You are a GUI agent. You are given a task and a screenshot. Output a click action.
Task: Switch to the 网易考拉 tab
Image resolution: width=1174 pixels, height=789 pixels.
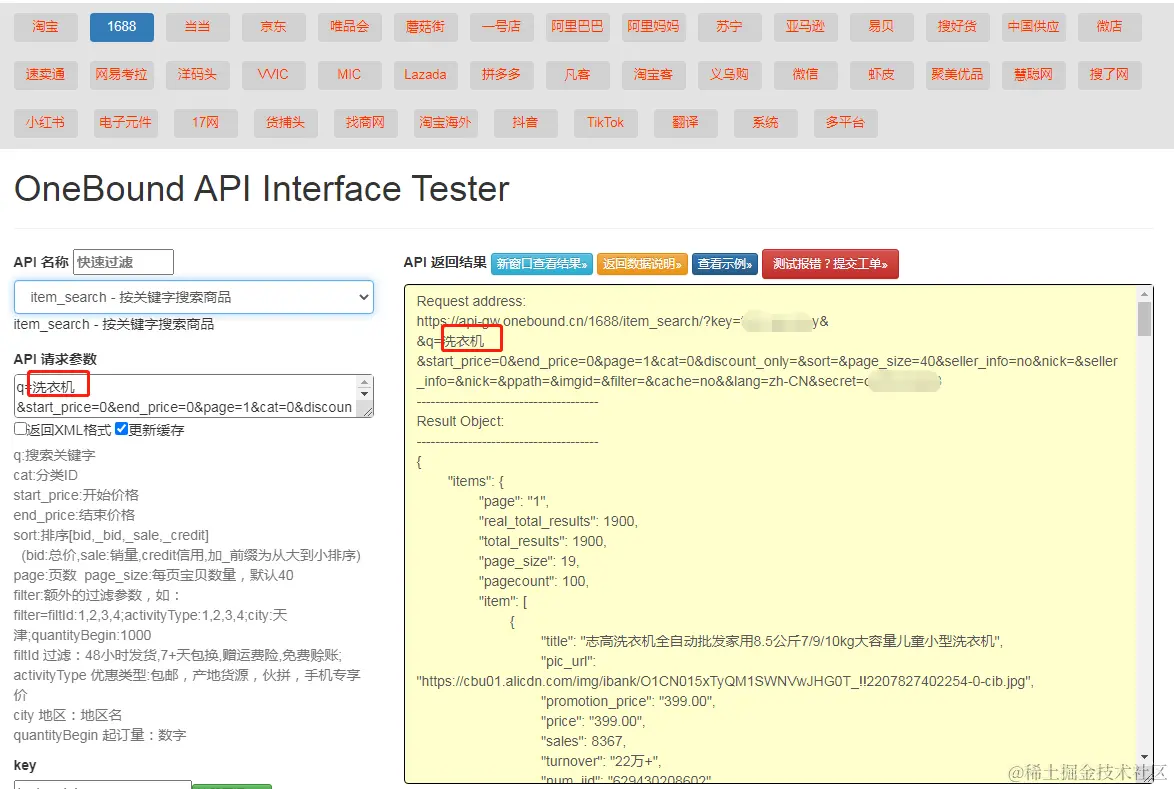click(121, 75)
